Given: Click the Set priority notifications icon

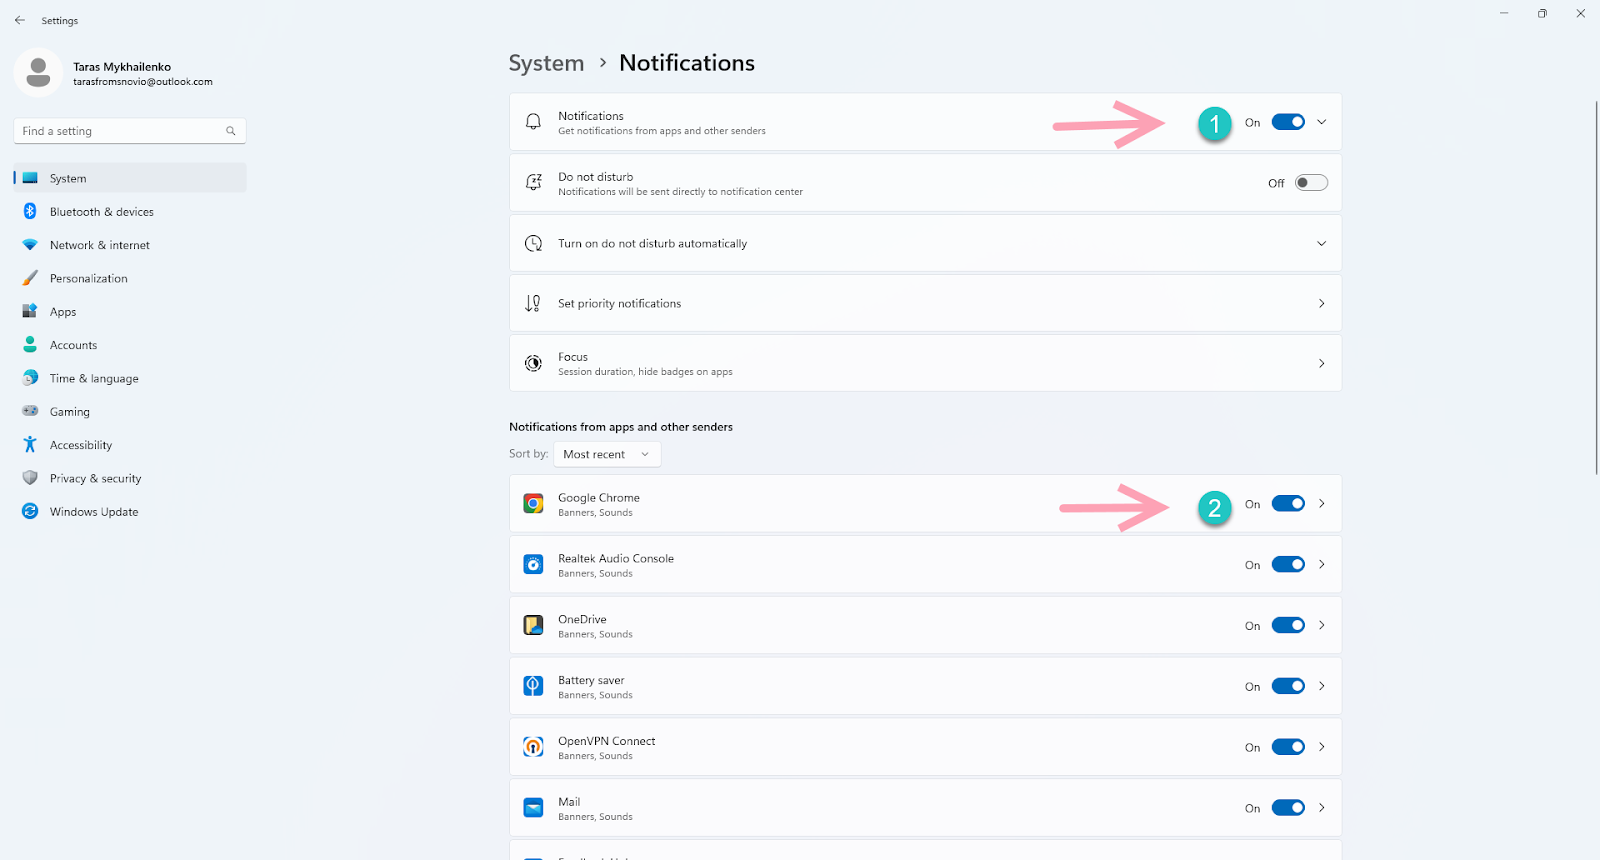Looking at the screenshot, I should point(534,303).
